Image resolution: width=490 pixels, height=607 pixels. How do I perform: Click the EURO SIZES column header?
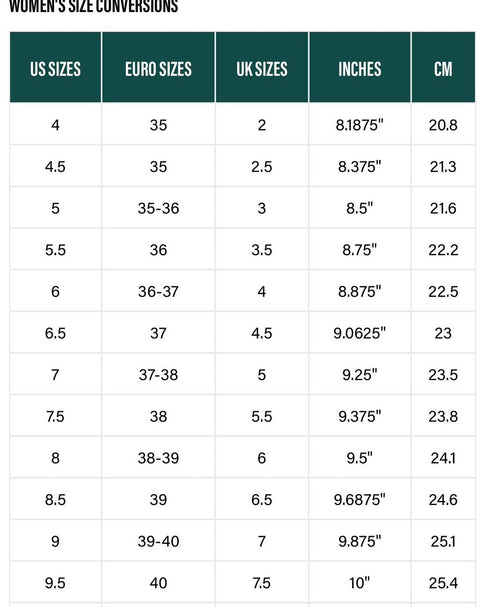[158, 67]
